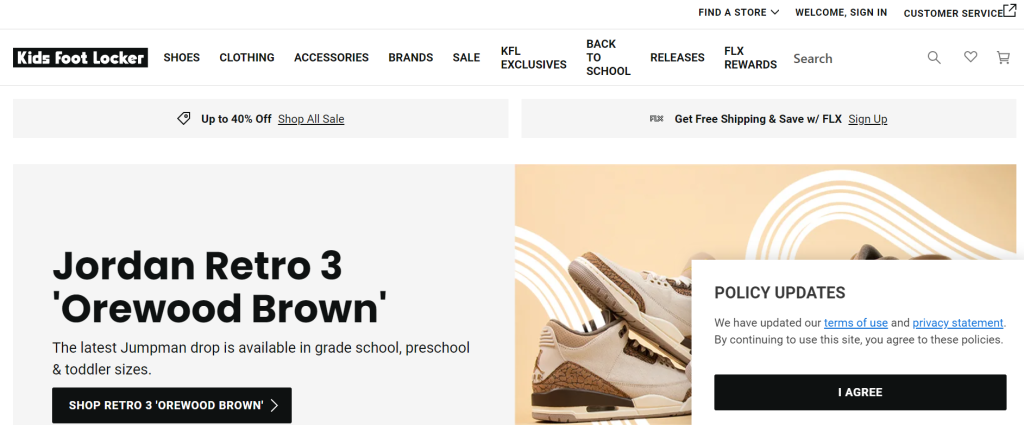Click the FLX logo icon

(x=656, y=119)
